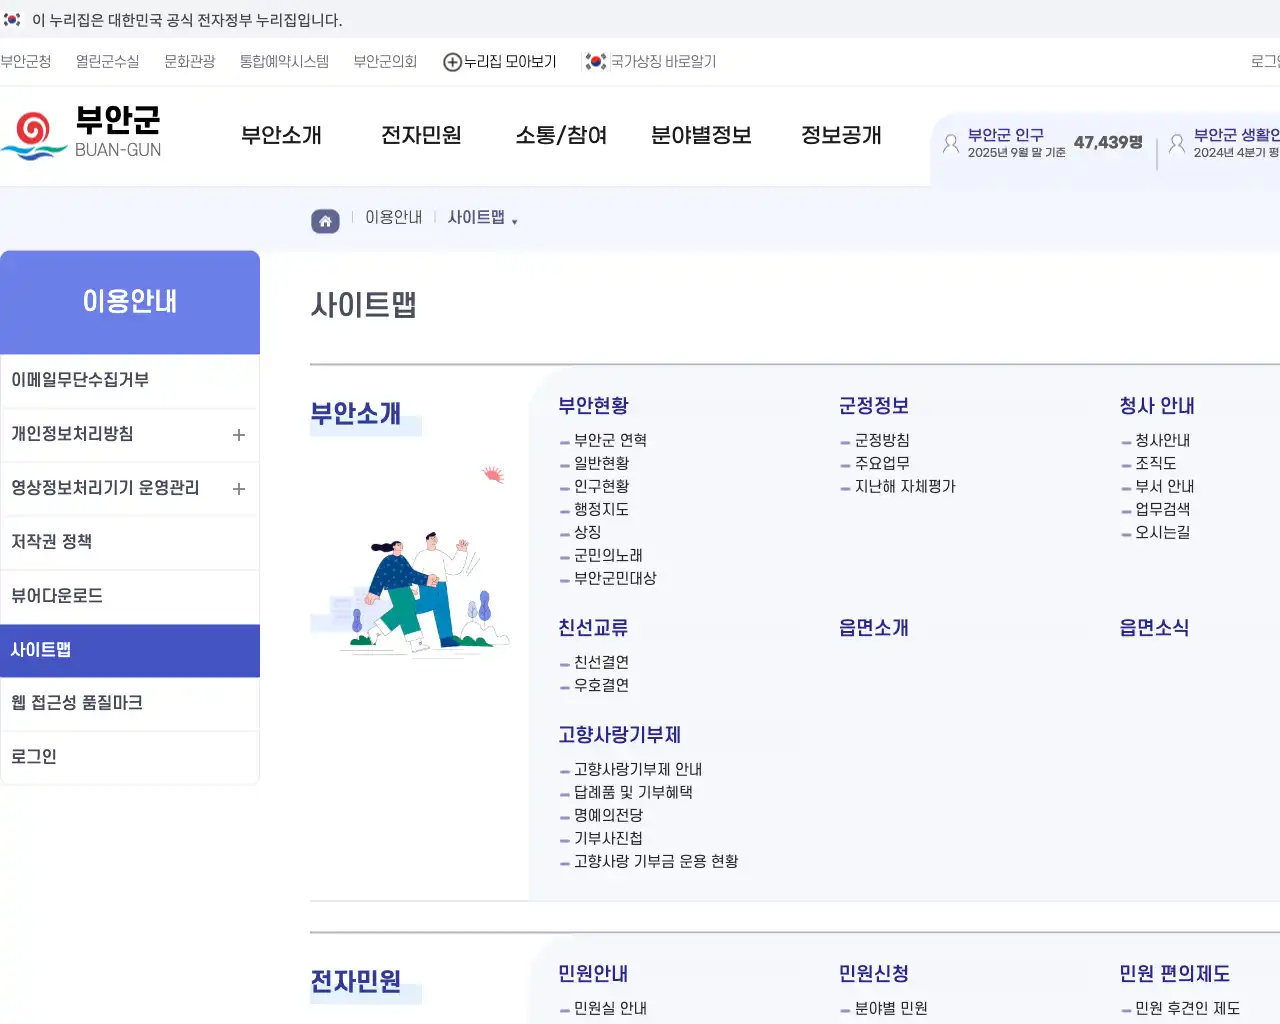Open the 전자민원 main menu
Viewport: 1280px width, 1024px height.
click(x=421, y=135)
